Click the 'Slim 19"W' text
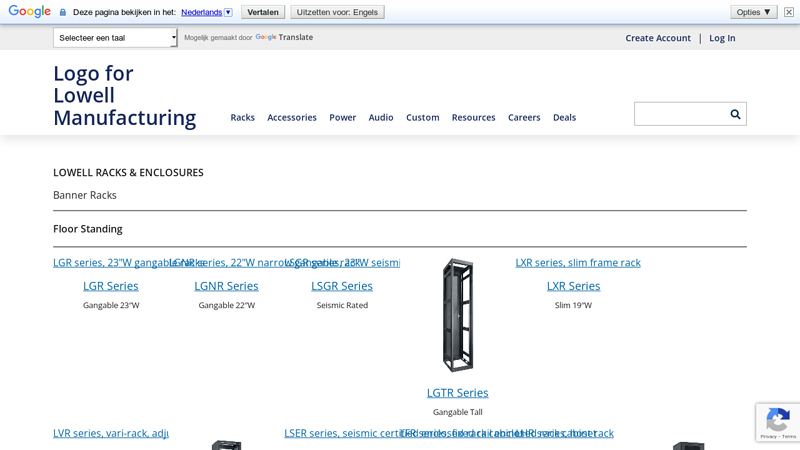The height and width of the screenshot is (450, 800). coord(573,305)
